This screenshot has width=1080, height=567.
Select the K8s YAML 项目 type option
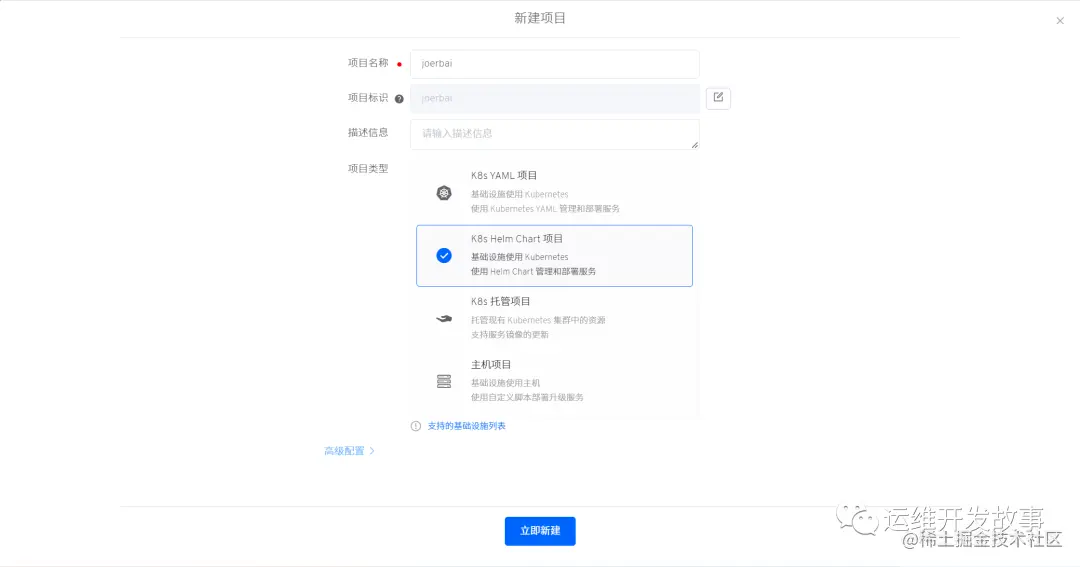tap(554, 192)
